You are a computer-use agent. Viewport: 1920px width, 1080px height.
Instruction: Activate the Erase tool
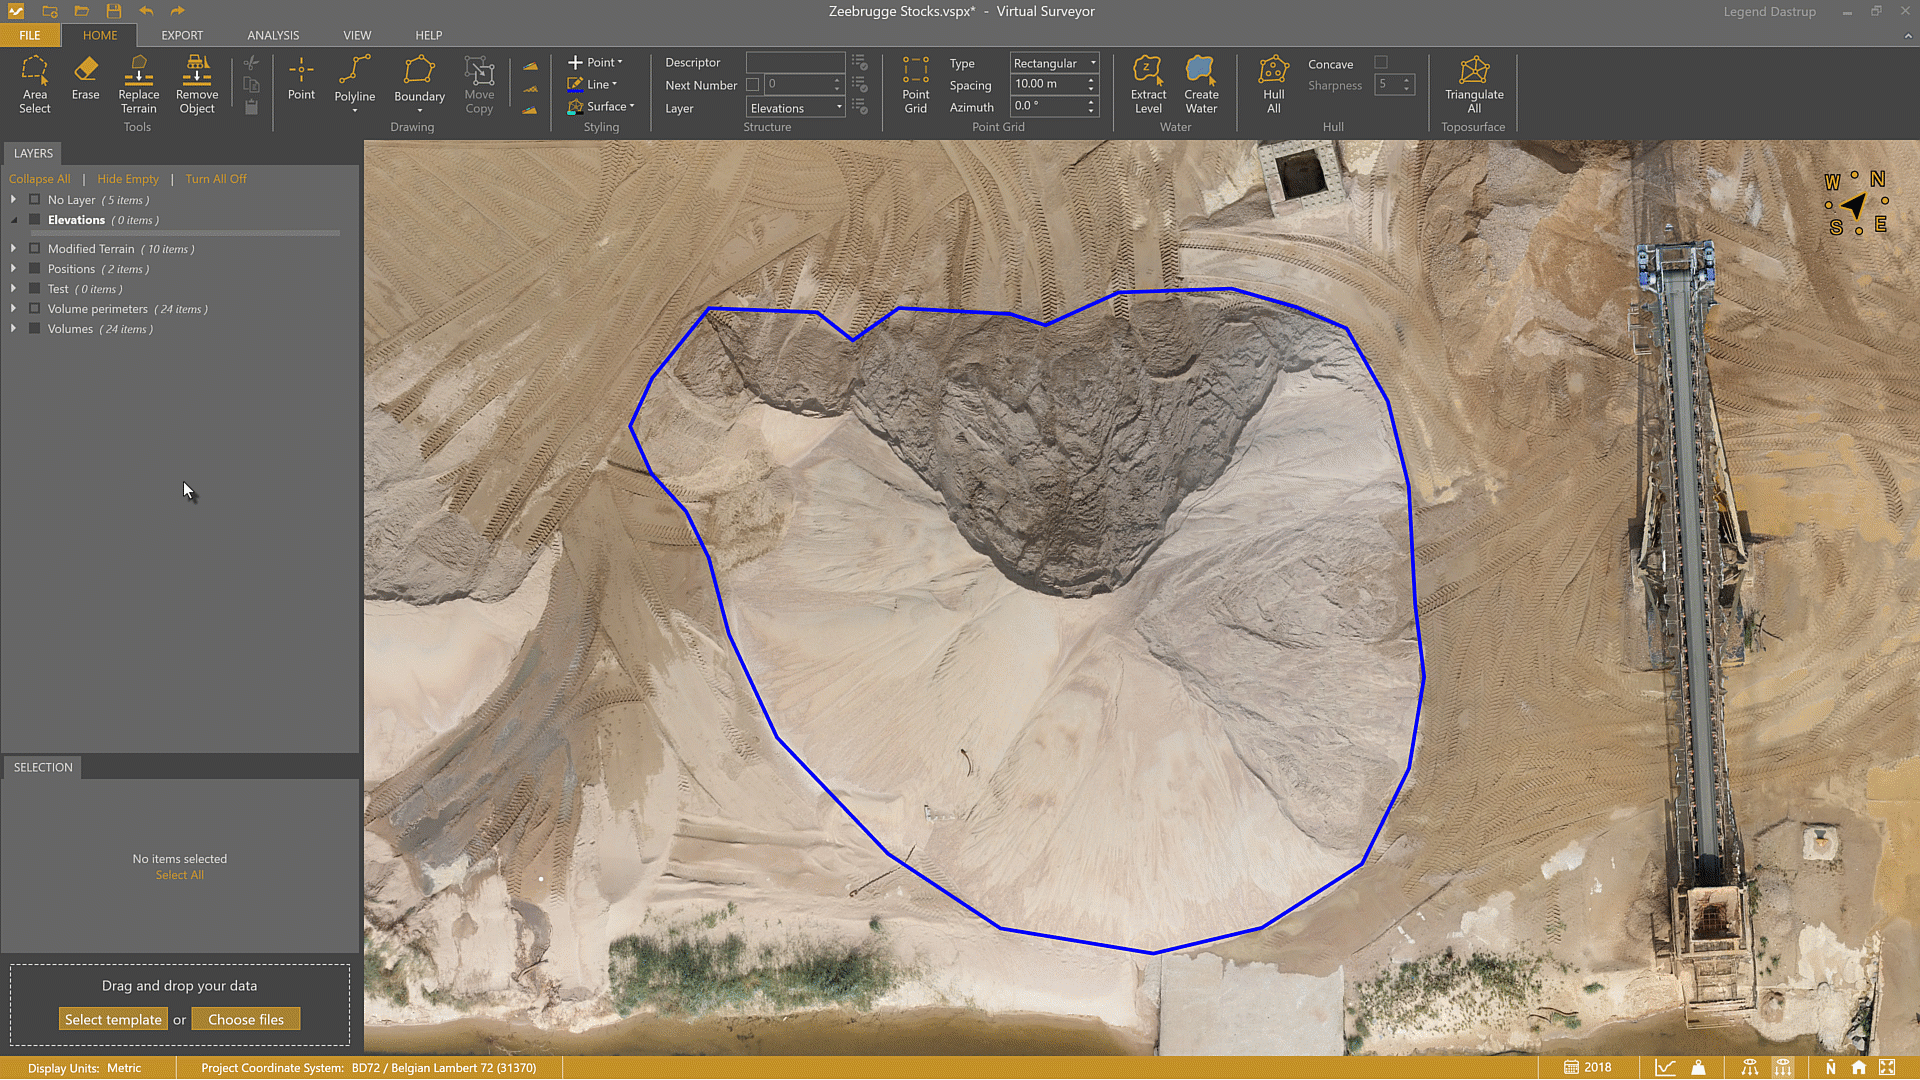[85, 78]
